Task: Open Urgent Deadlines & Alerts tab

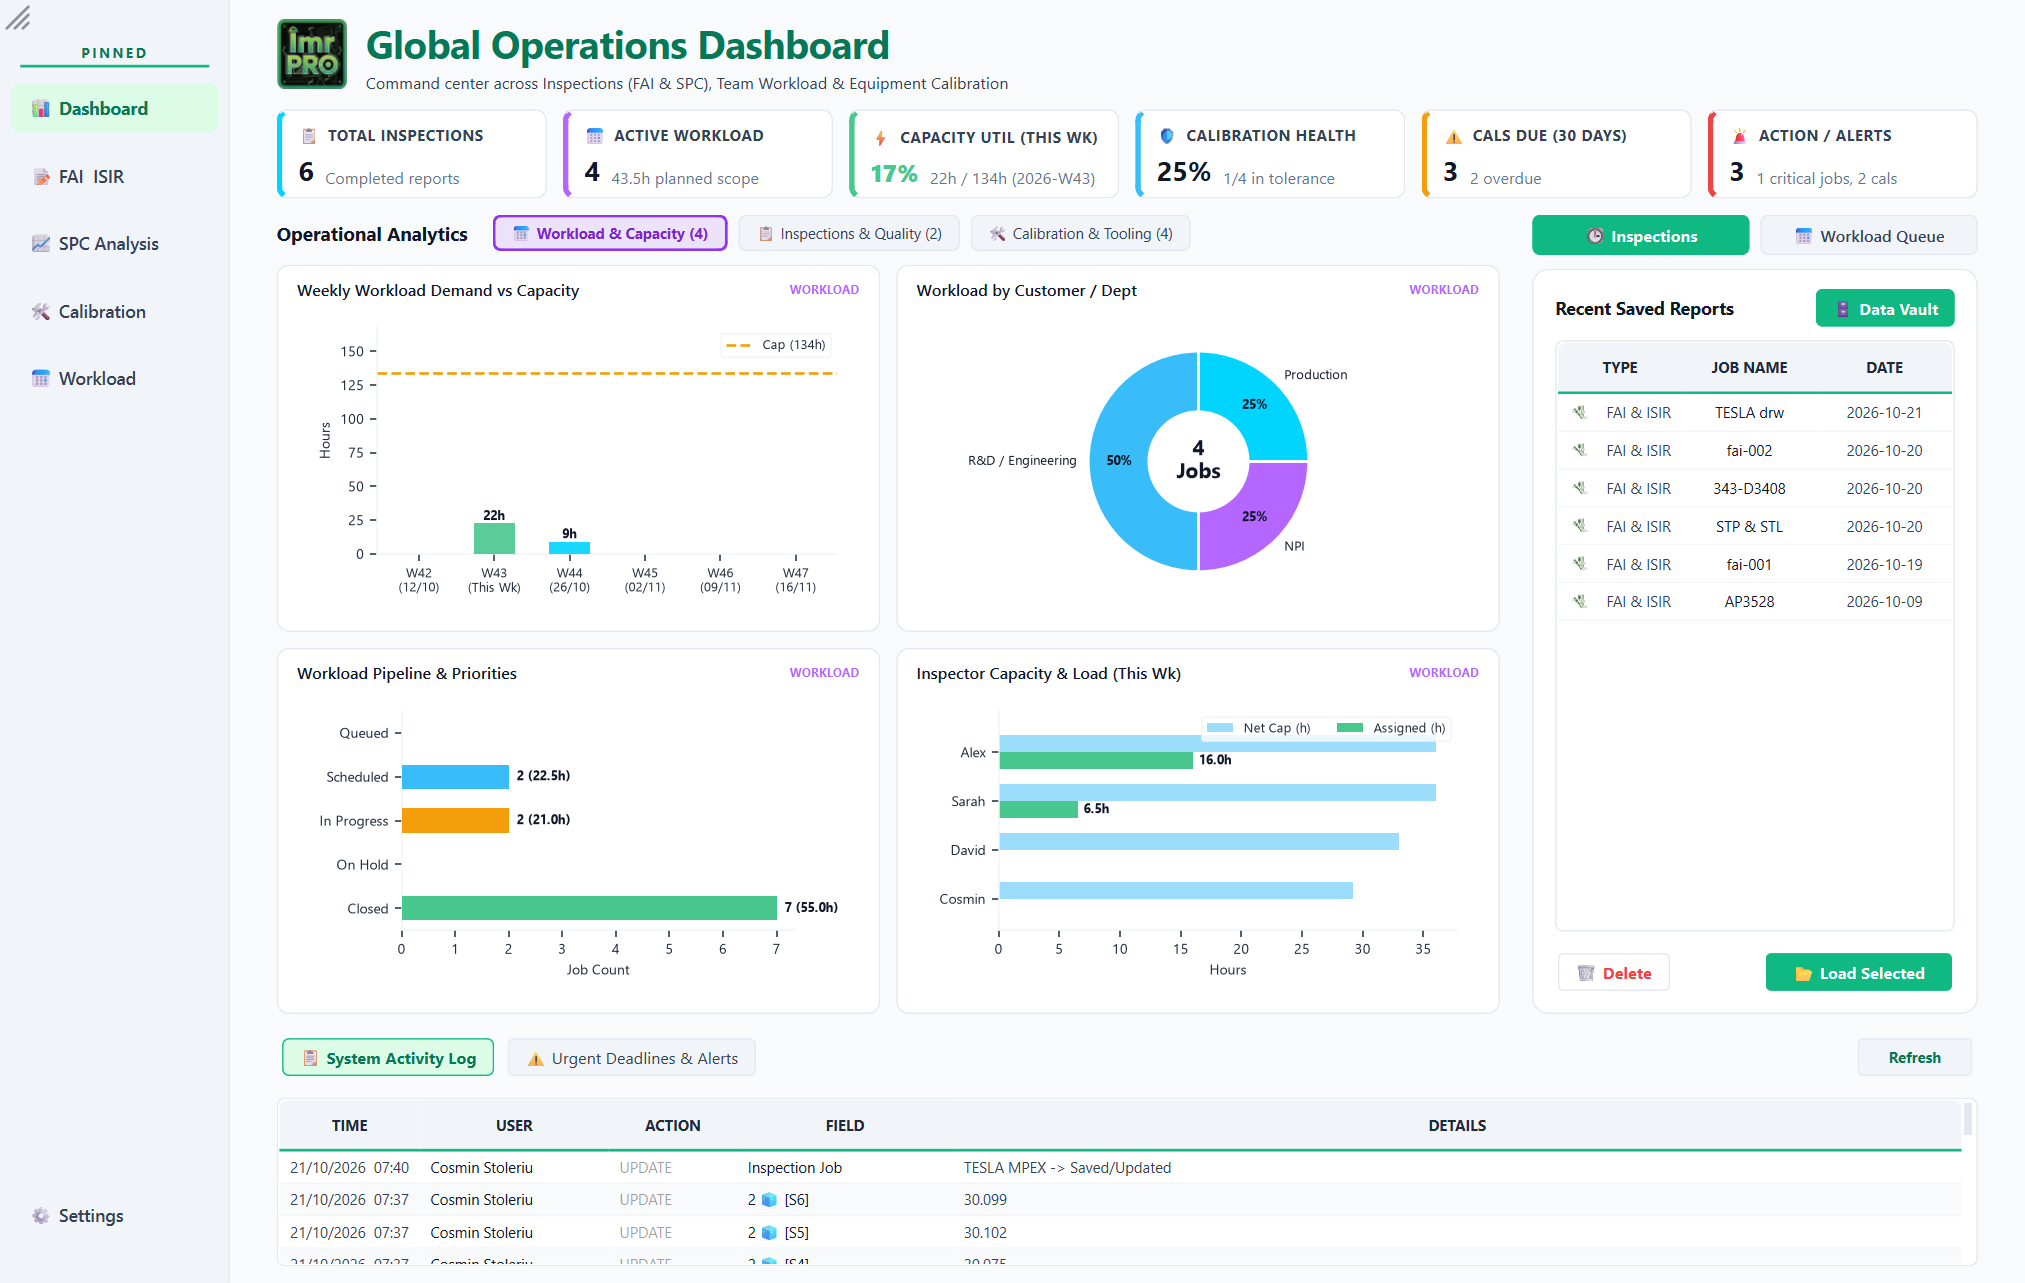Action: tap(632, 1058)
